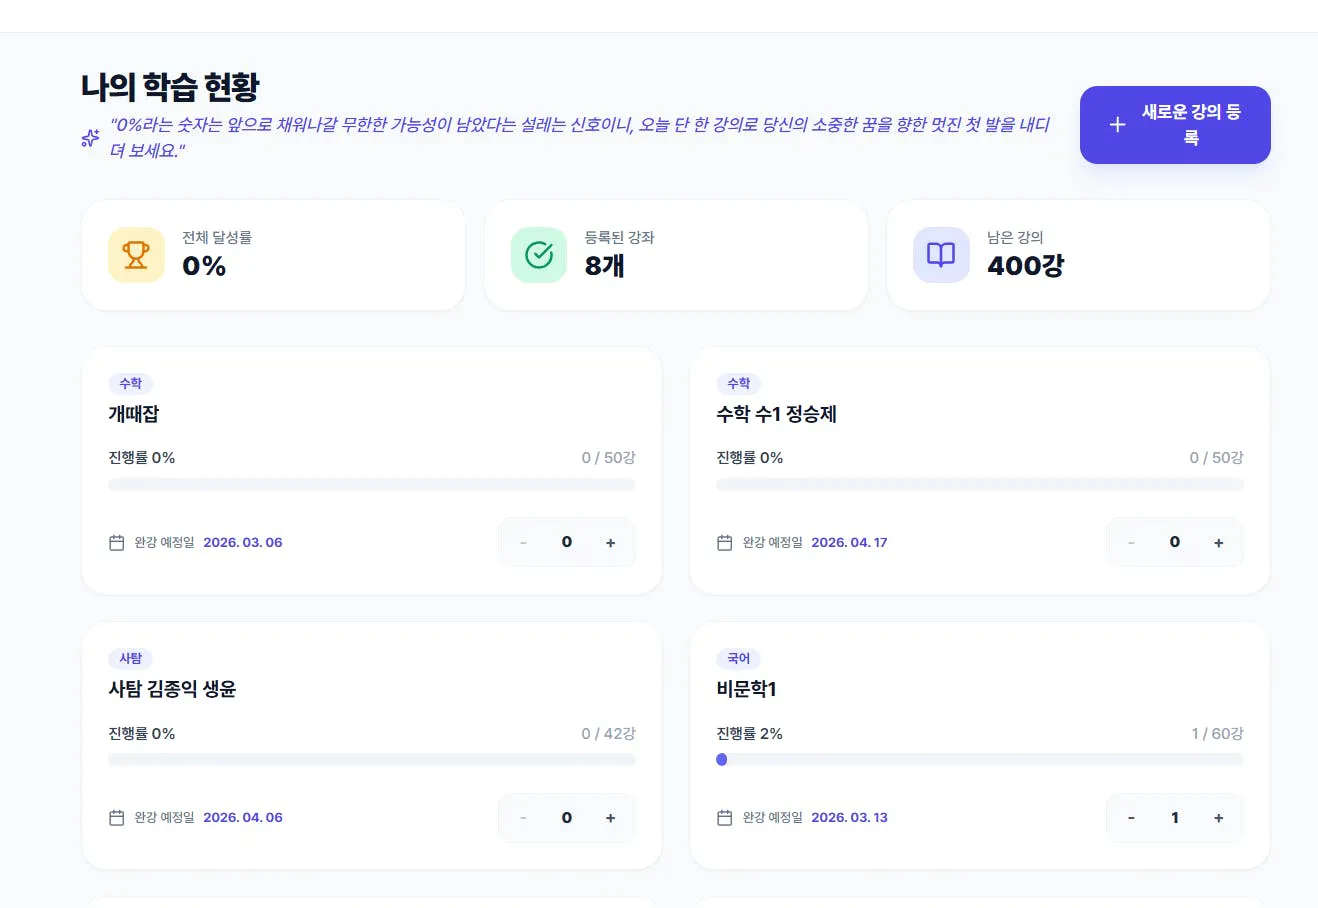Click the 완강 예정일 date 2026. 03. 13
The width and height of the screenshot is (1318, 908).
[849, 817]
